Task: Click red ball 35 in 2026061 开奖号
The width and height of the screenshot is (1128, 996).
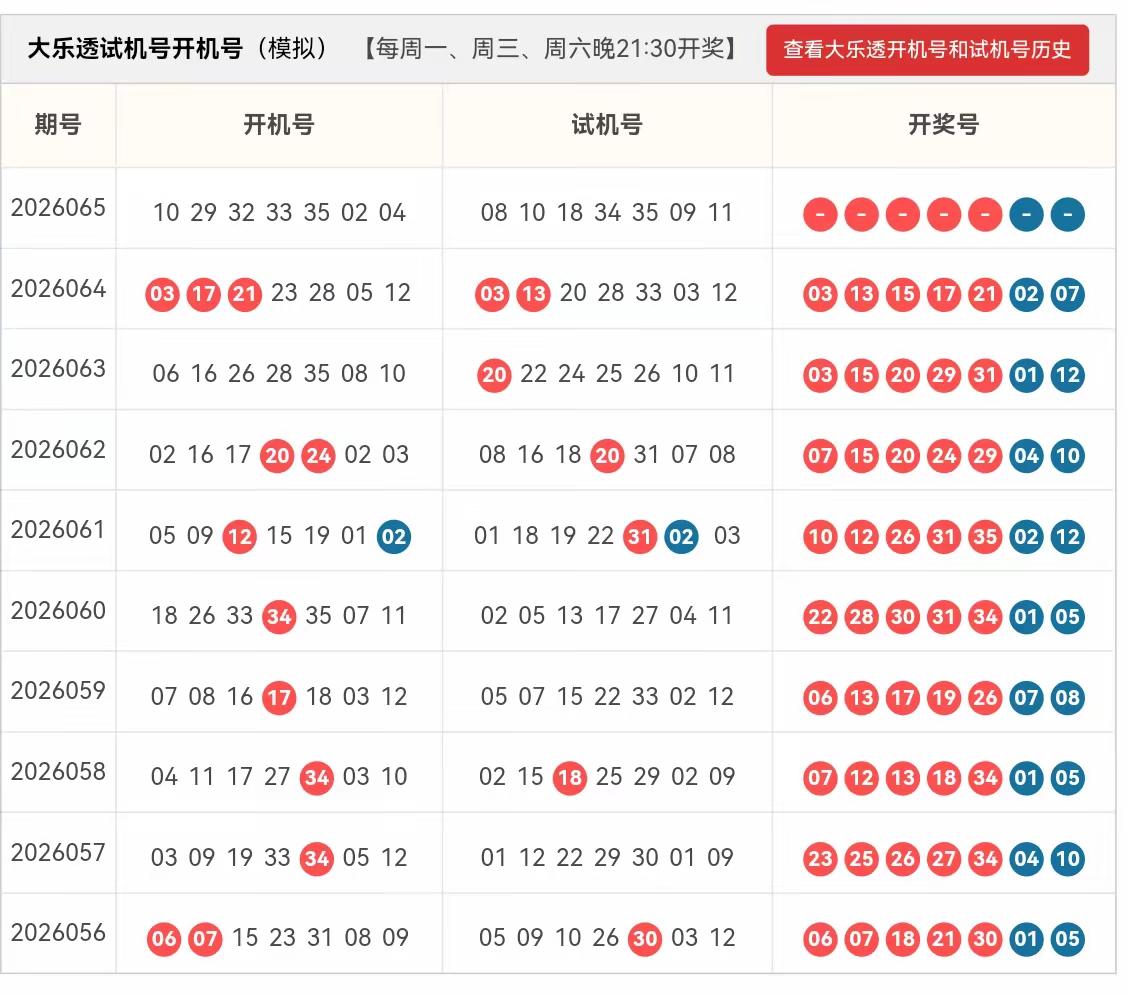Action: tap(986, 536)
